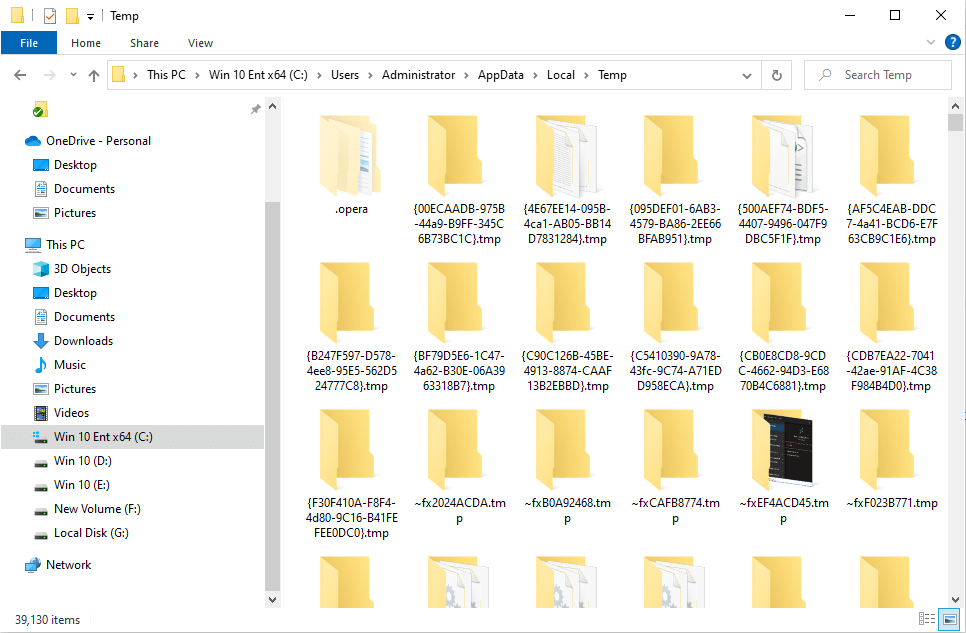The image size is (966, 633).
Task: Select the {C5410390-9A78 folder icon
Action: [671, 303]
